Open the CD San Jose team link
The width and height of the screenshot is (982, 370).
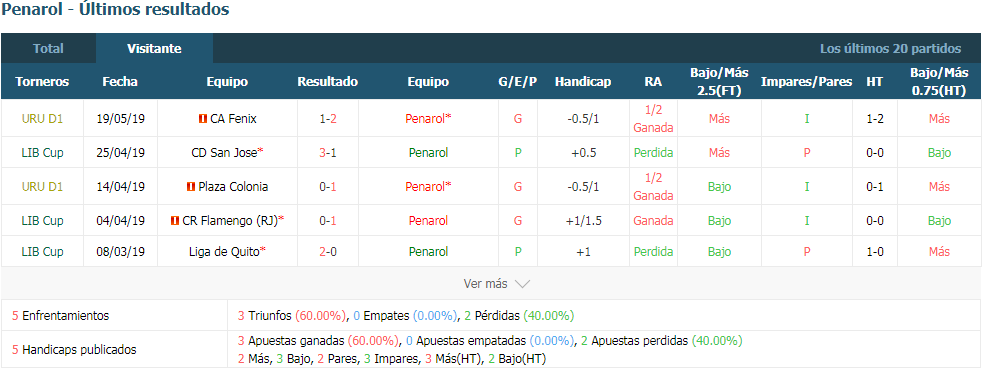click(224, 152)
